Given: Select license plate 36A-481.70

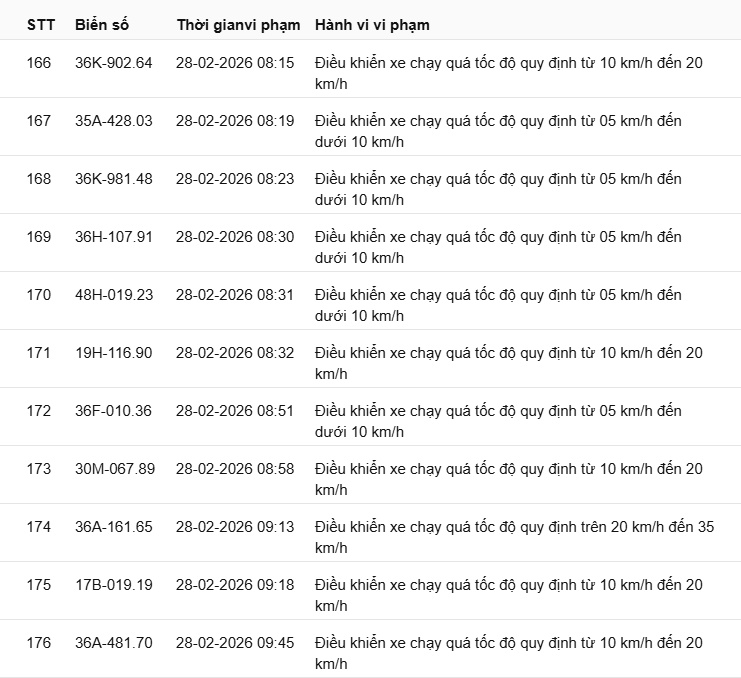Looking at the screenshot, I should [x=114, y=643].
